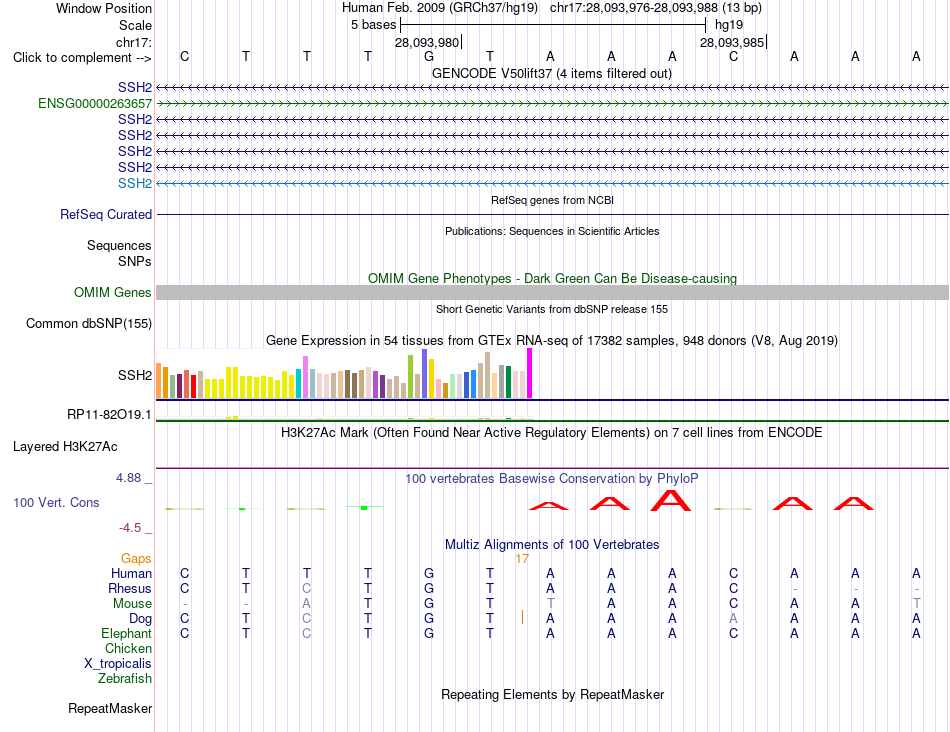Click the 'Chicken' species label
Screen dimensions: 950x732
click(128, 648)
